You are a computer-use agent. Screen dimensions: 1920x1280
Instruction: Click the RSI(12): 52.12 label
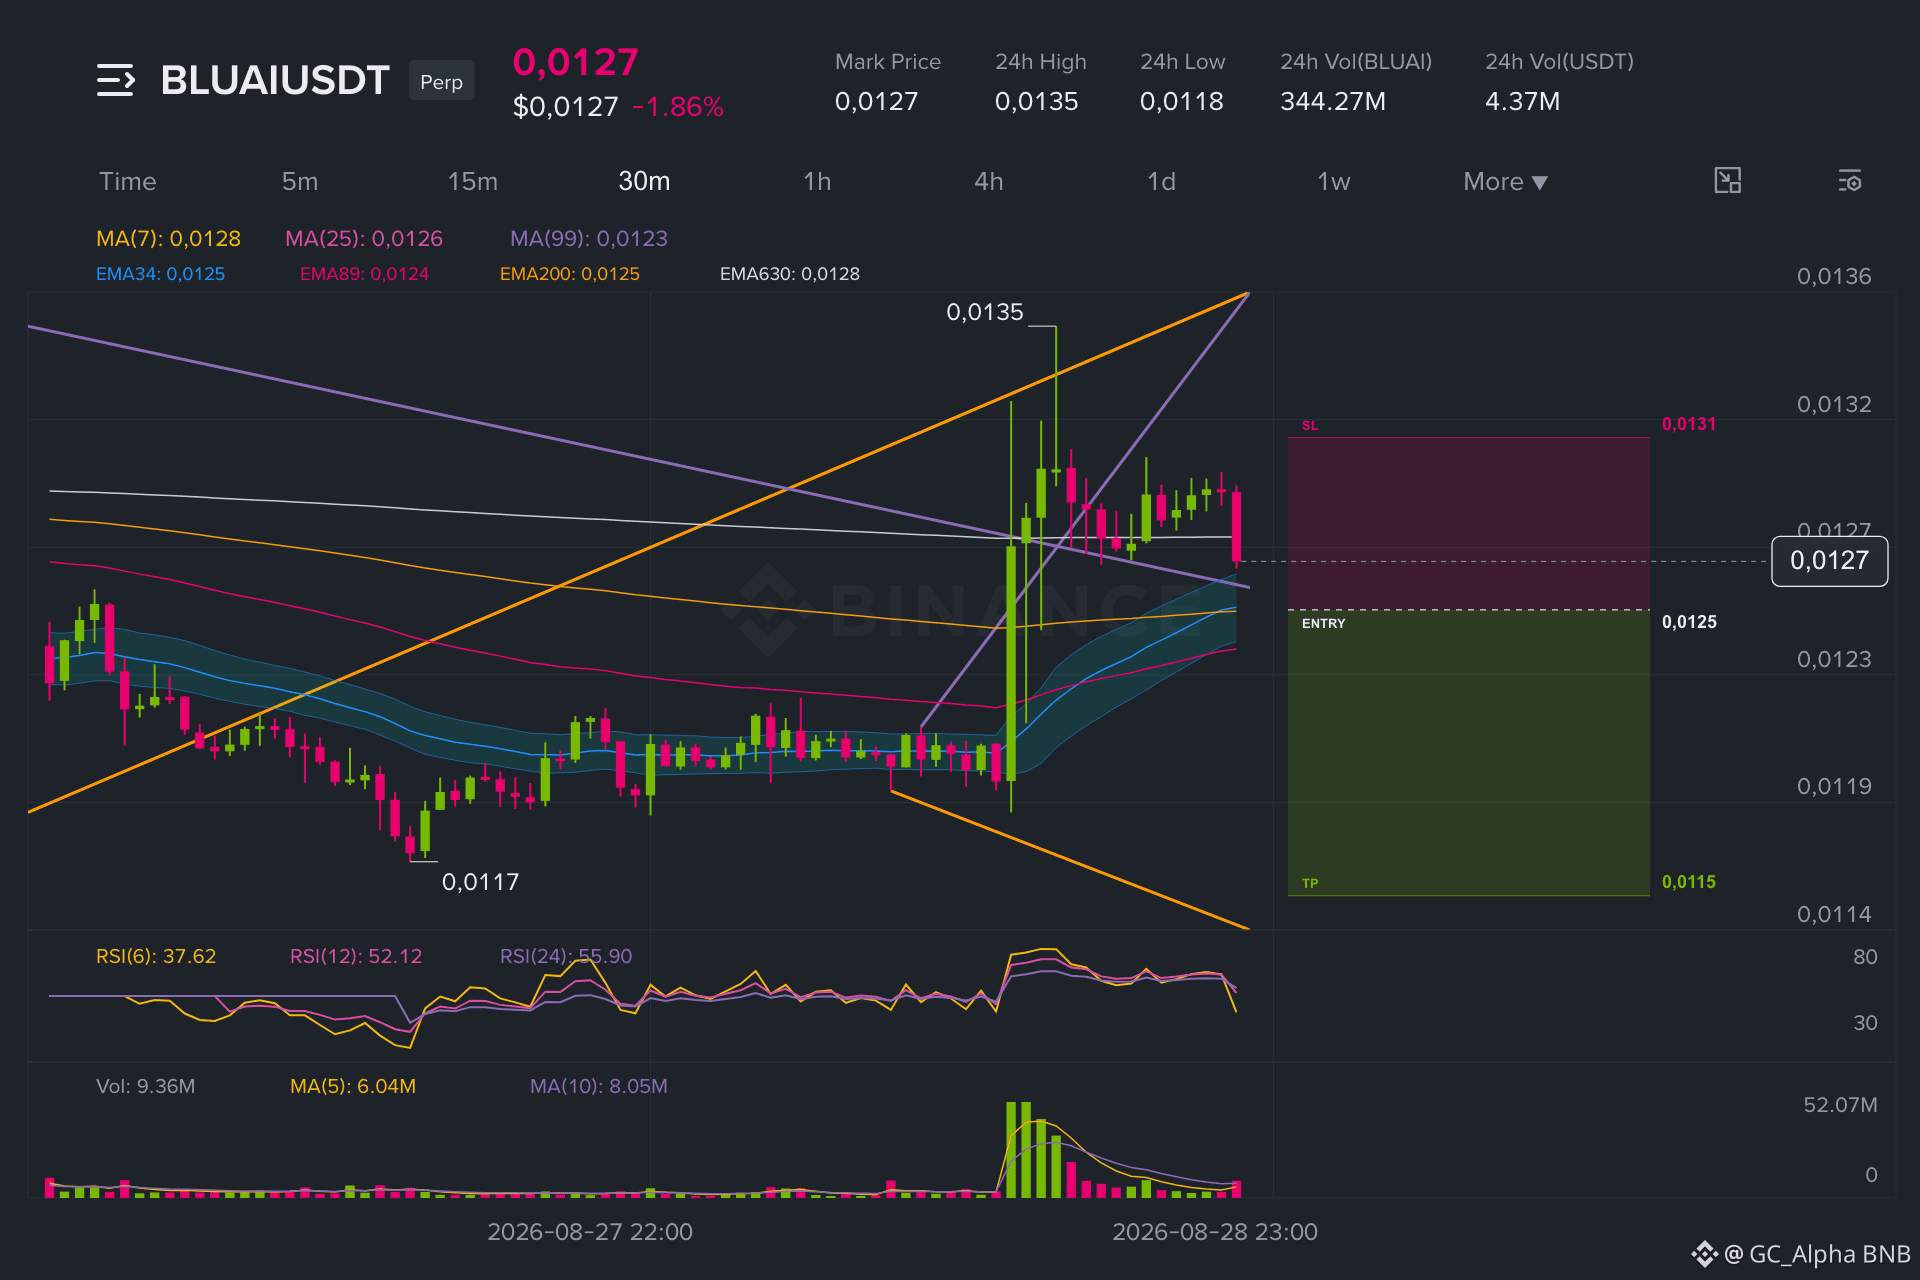point(356,956)
